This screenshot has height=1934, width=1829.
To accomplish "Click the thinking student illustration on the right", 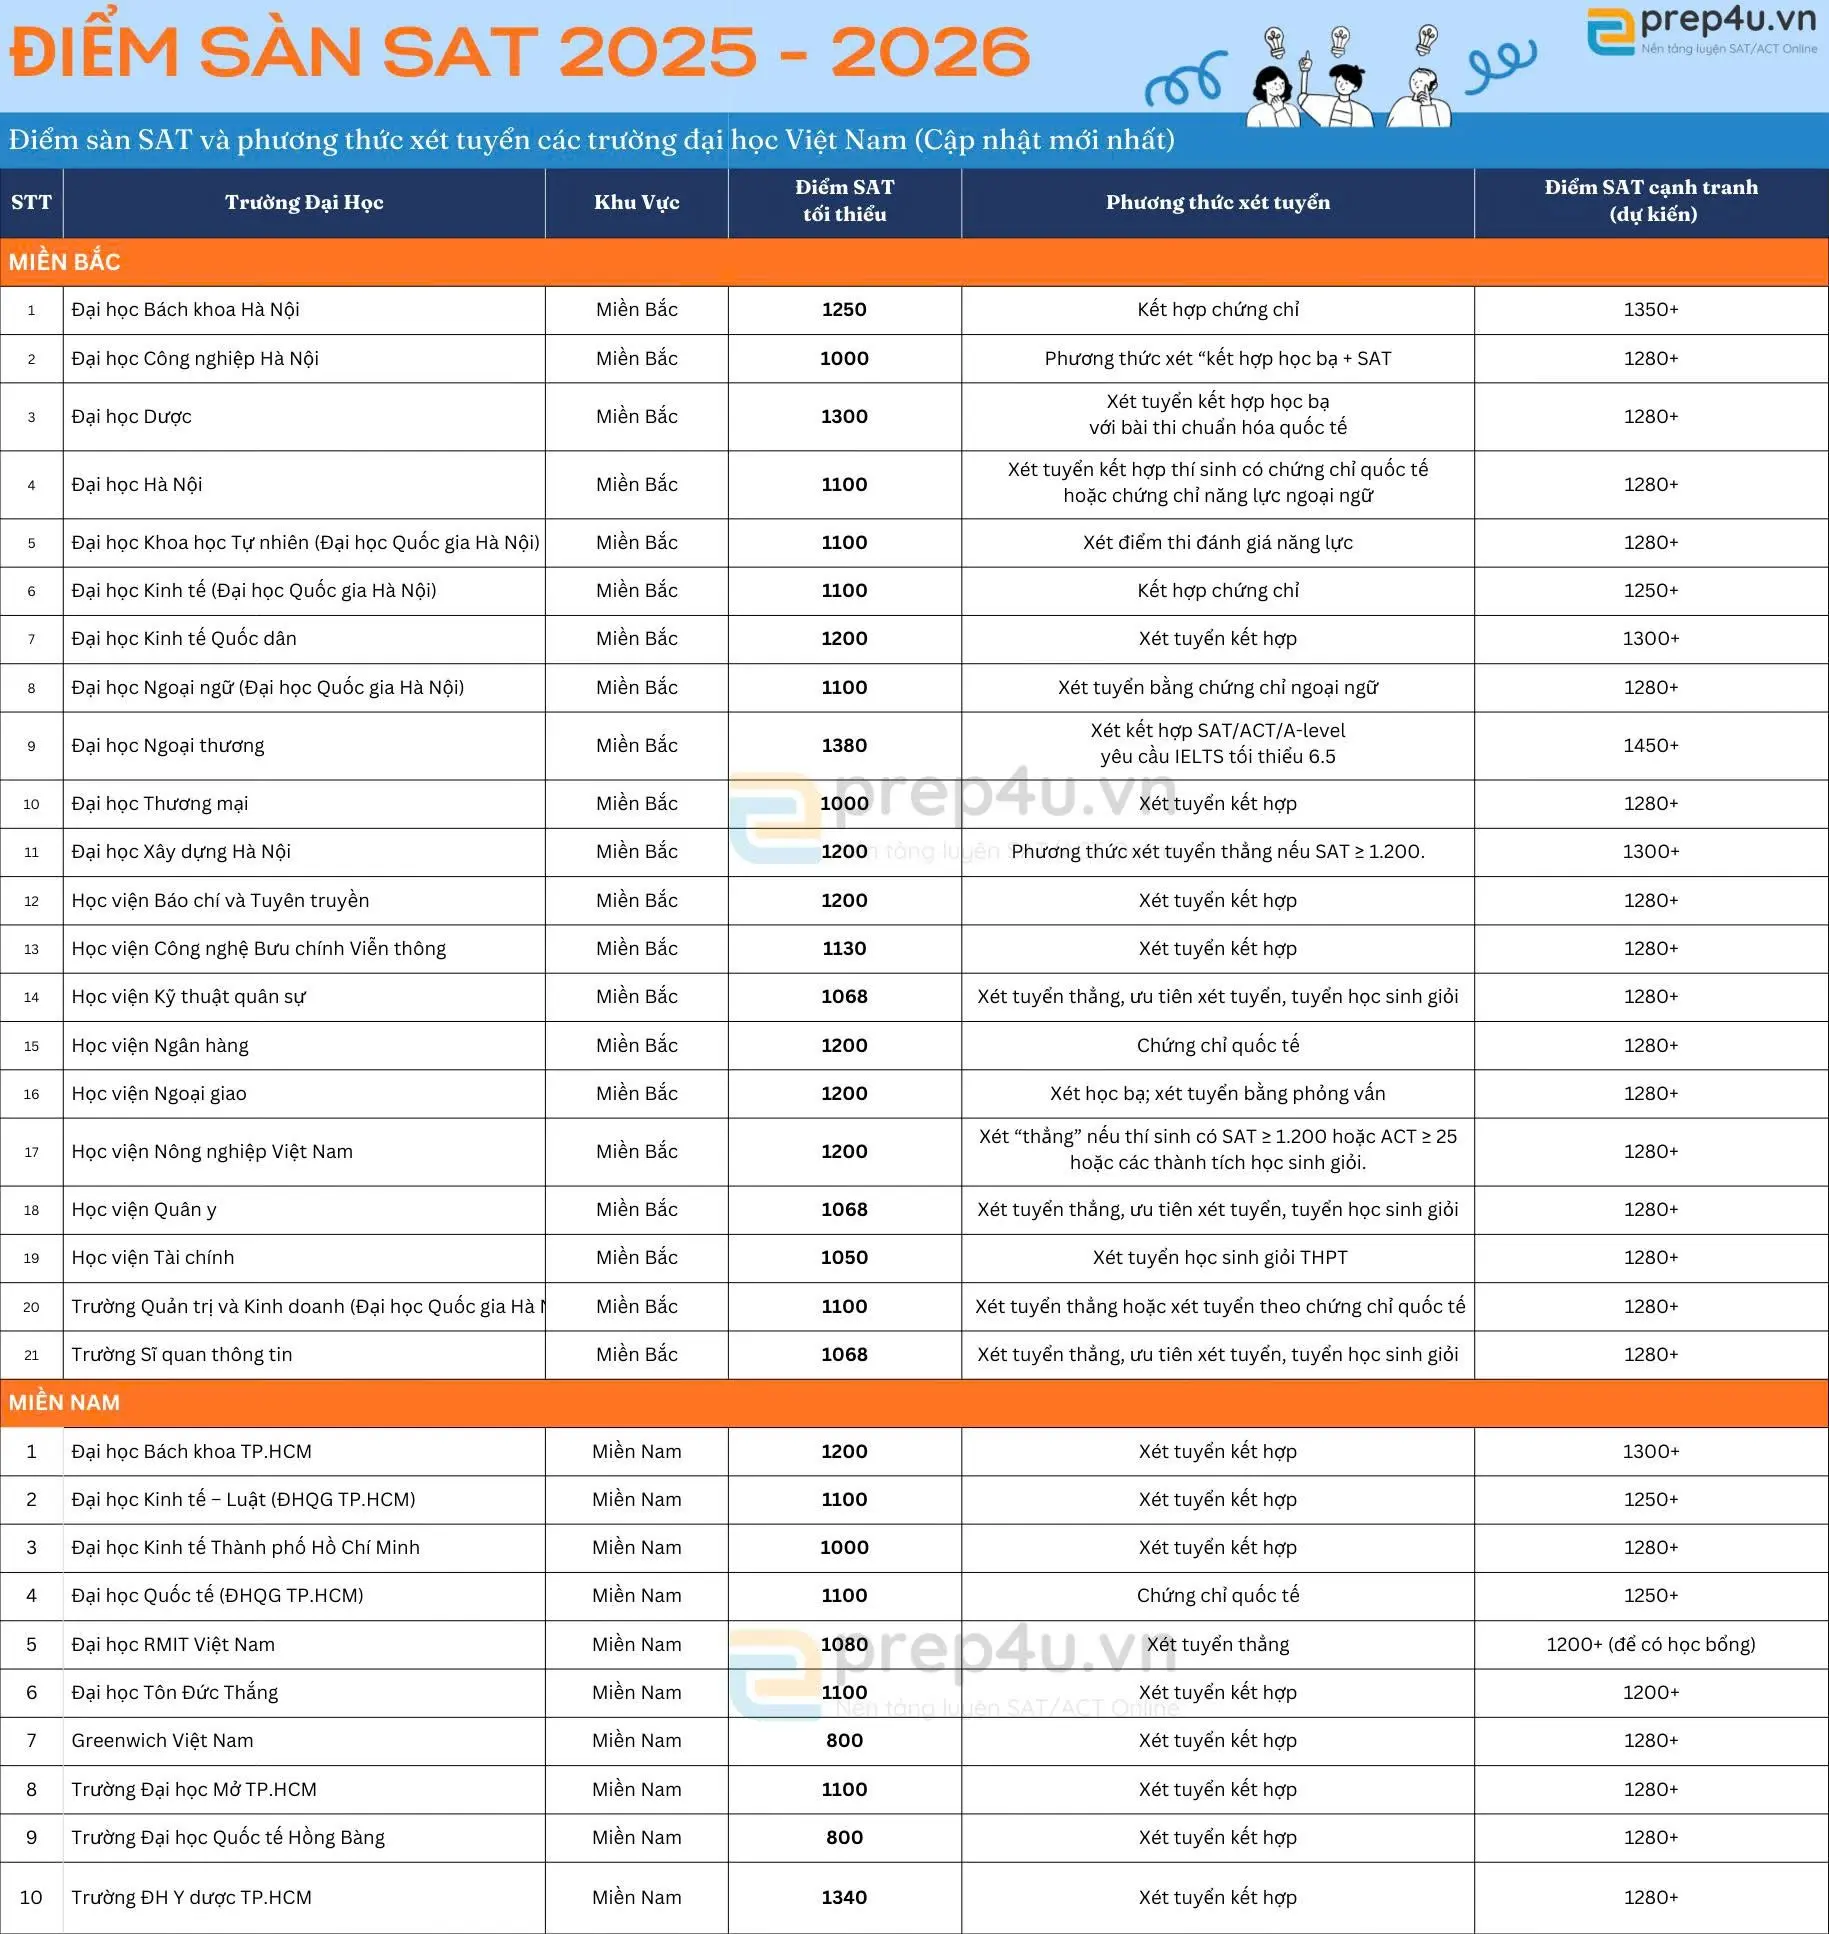I will point(1419,98).
